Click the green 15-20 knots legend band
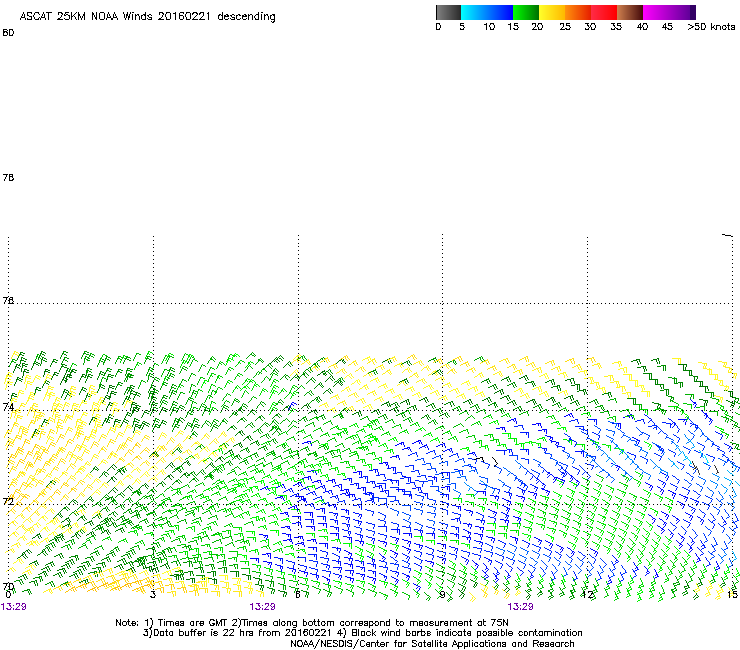The image size is (740, 650). click(x=526, y=12)
